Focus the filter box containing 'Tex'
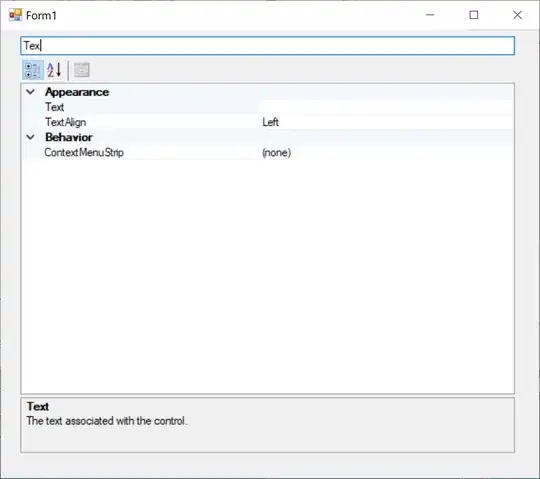 [268, 46]
